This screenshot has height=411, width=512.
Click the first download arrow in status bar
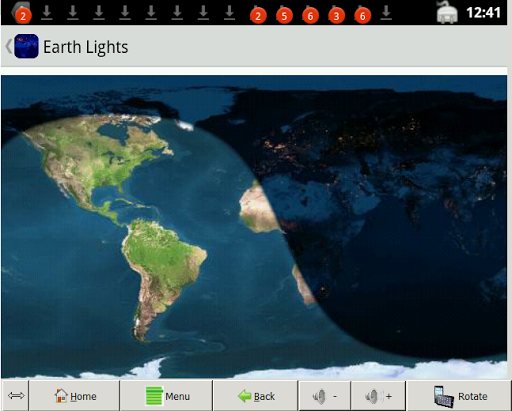[x=47, y=13]
